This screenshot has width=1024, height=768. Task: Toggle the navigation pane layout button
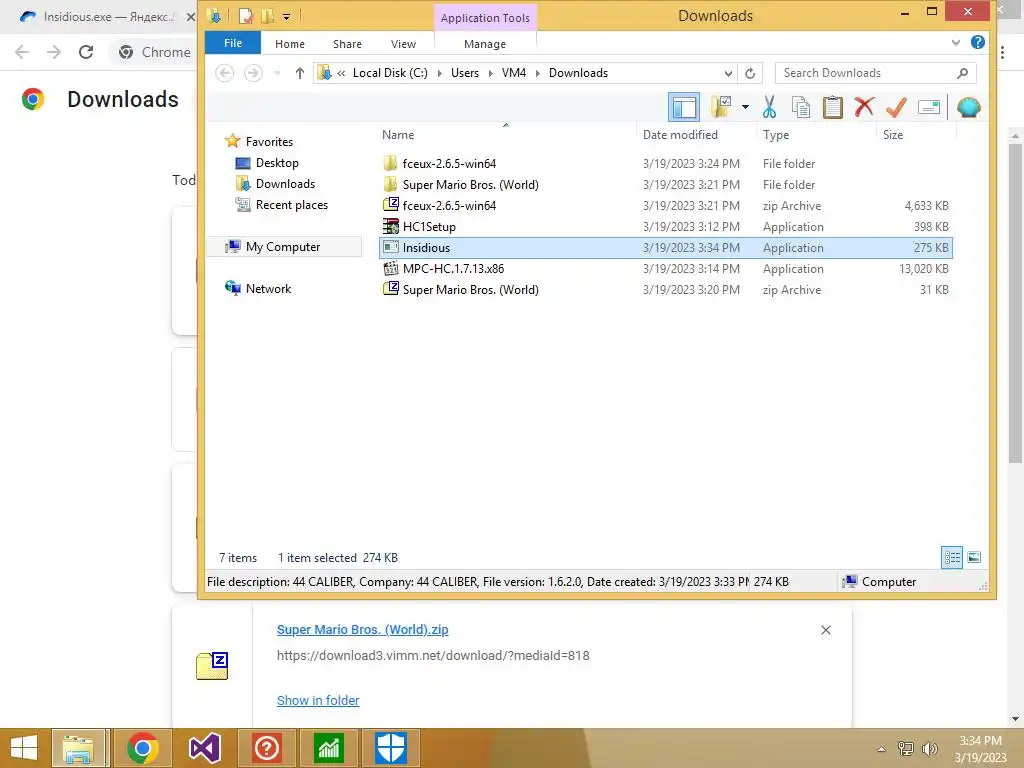tap(684, 107)
